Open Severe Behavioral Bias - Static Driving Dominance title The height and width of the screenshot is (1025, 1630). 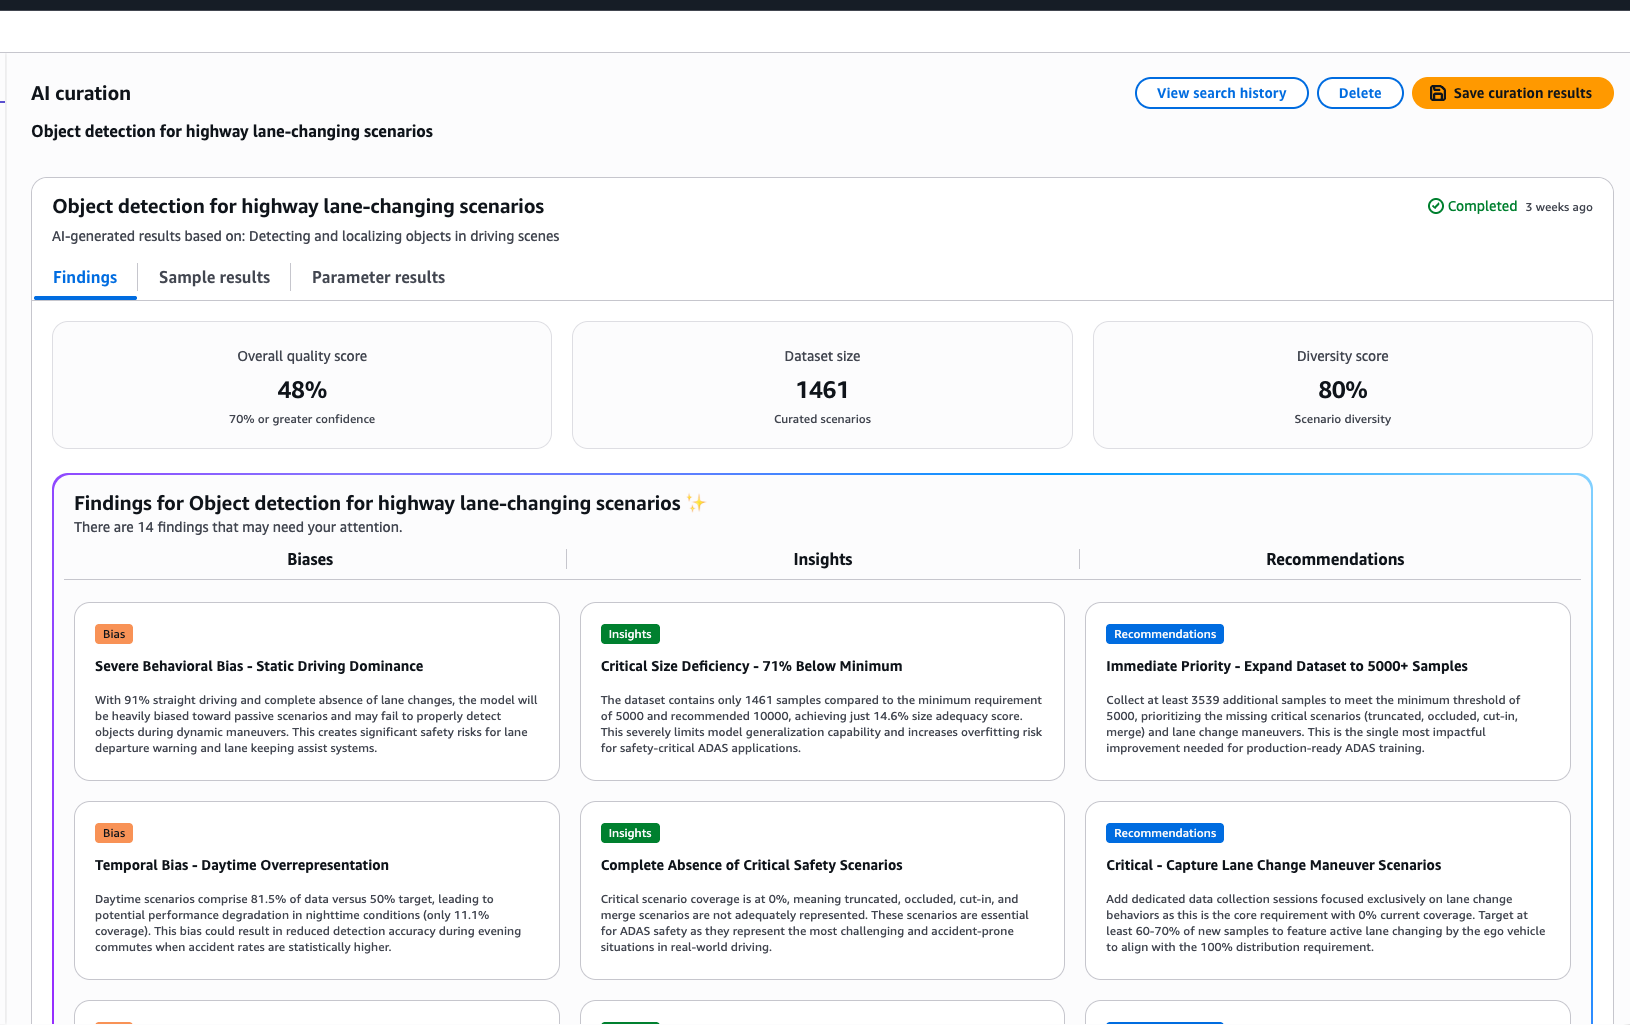(x=259, y=666)
